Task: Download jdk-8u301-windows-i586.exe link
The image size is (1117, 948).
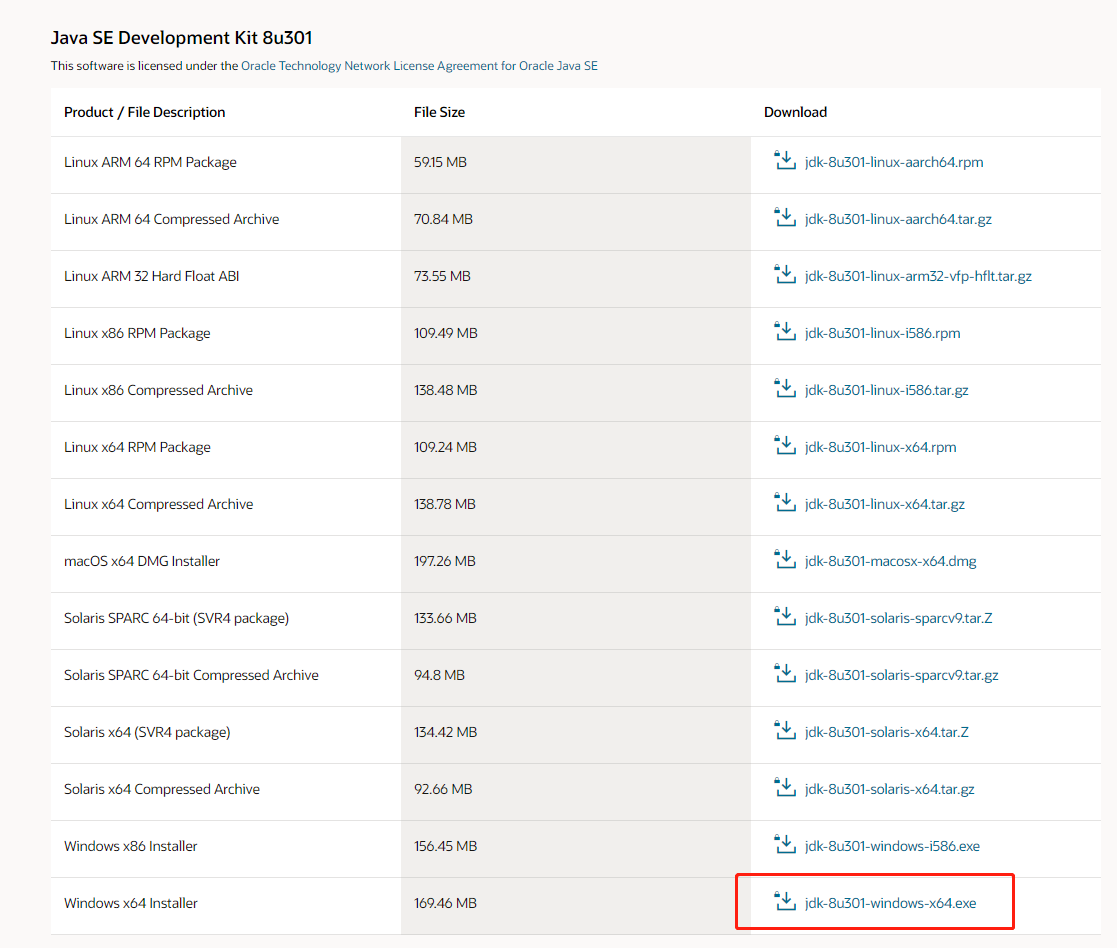Action: [893, 846]
